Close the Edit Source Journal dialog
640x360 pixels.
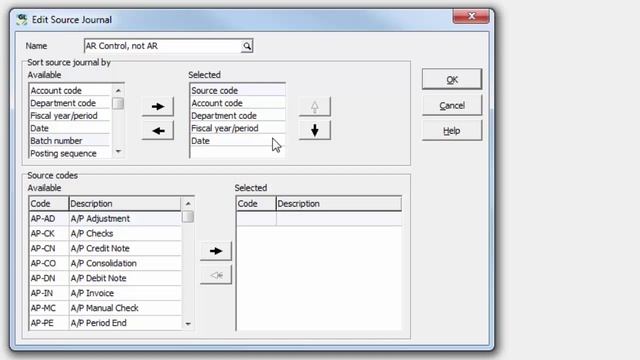(471, 16)
